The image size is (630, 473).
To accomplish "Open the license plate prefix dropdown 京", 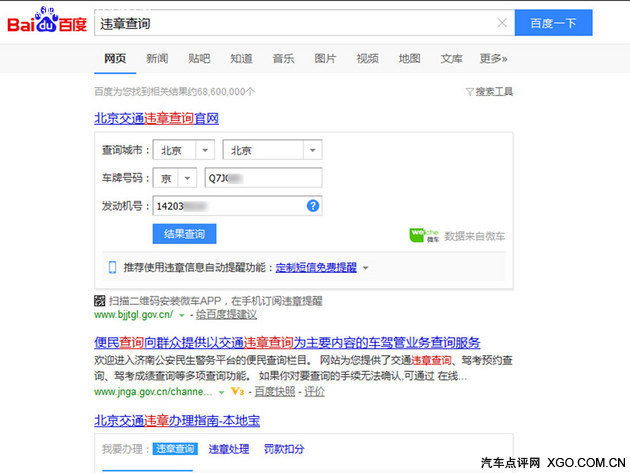I will point(186,178).
